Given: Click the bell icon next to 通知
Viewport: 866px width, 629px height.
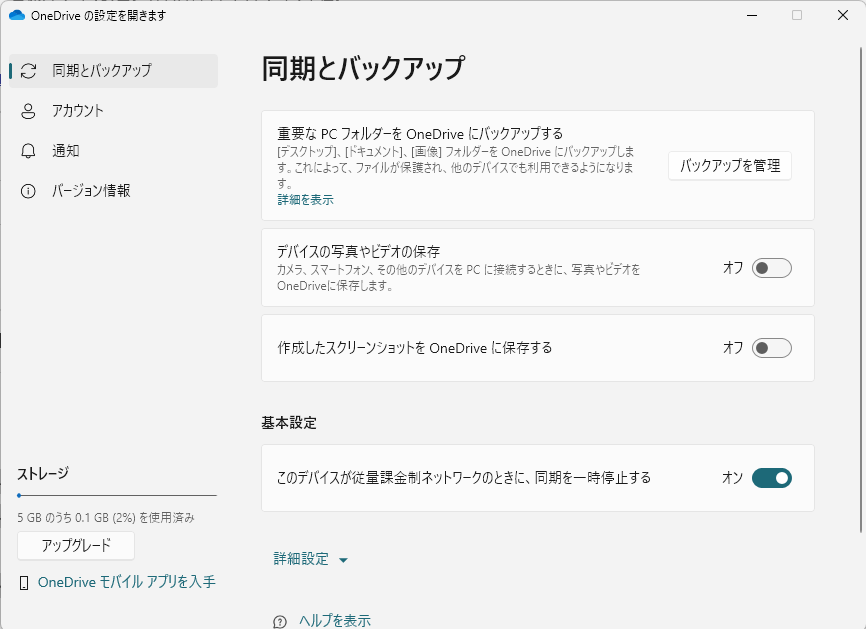Looking at the screenshot, I should (28, 151).
